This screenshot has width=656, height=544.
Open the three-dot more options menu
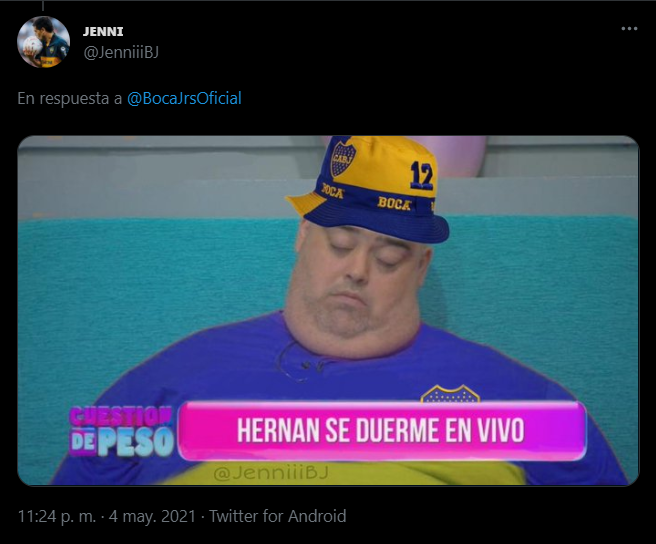pos(629,28)
